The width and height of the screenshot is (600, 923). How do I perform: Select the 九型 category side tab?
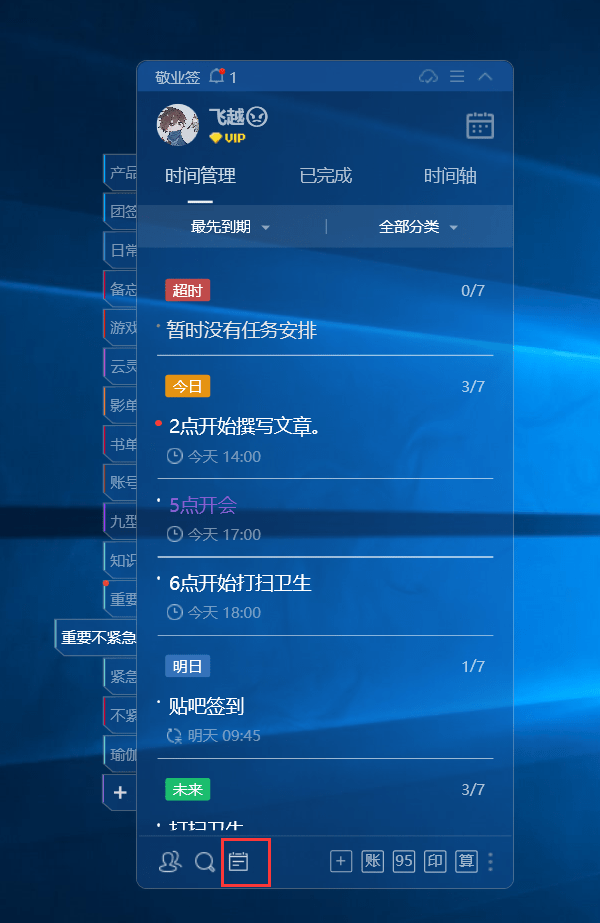coord(121,522)
